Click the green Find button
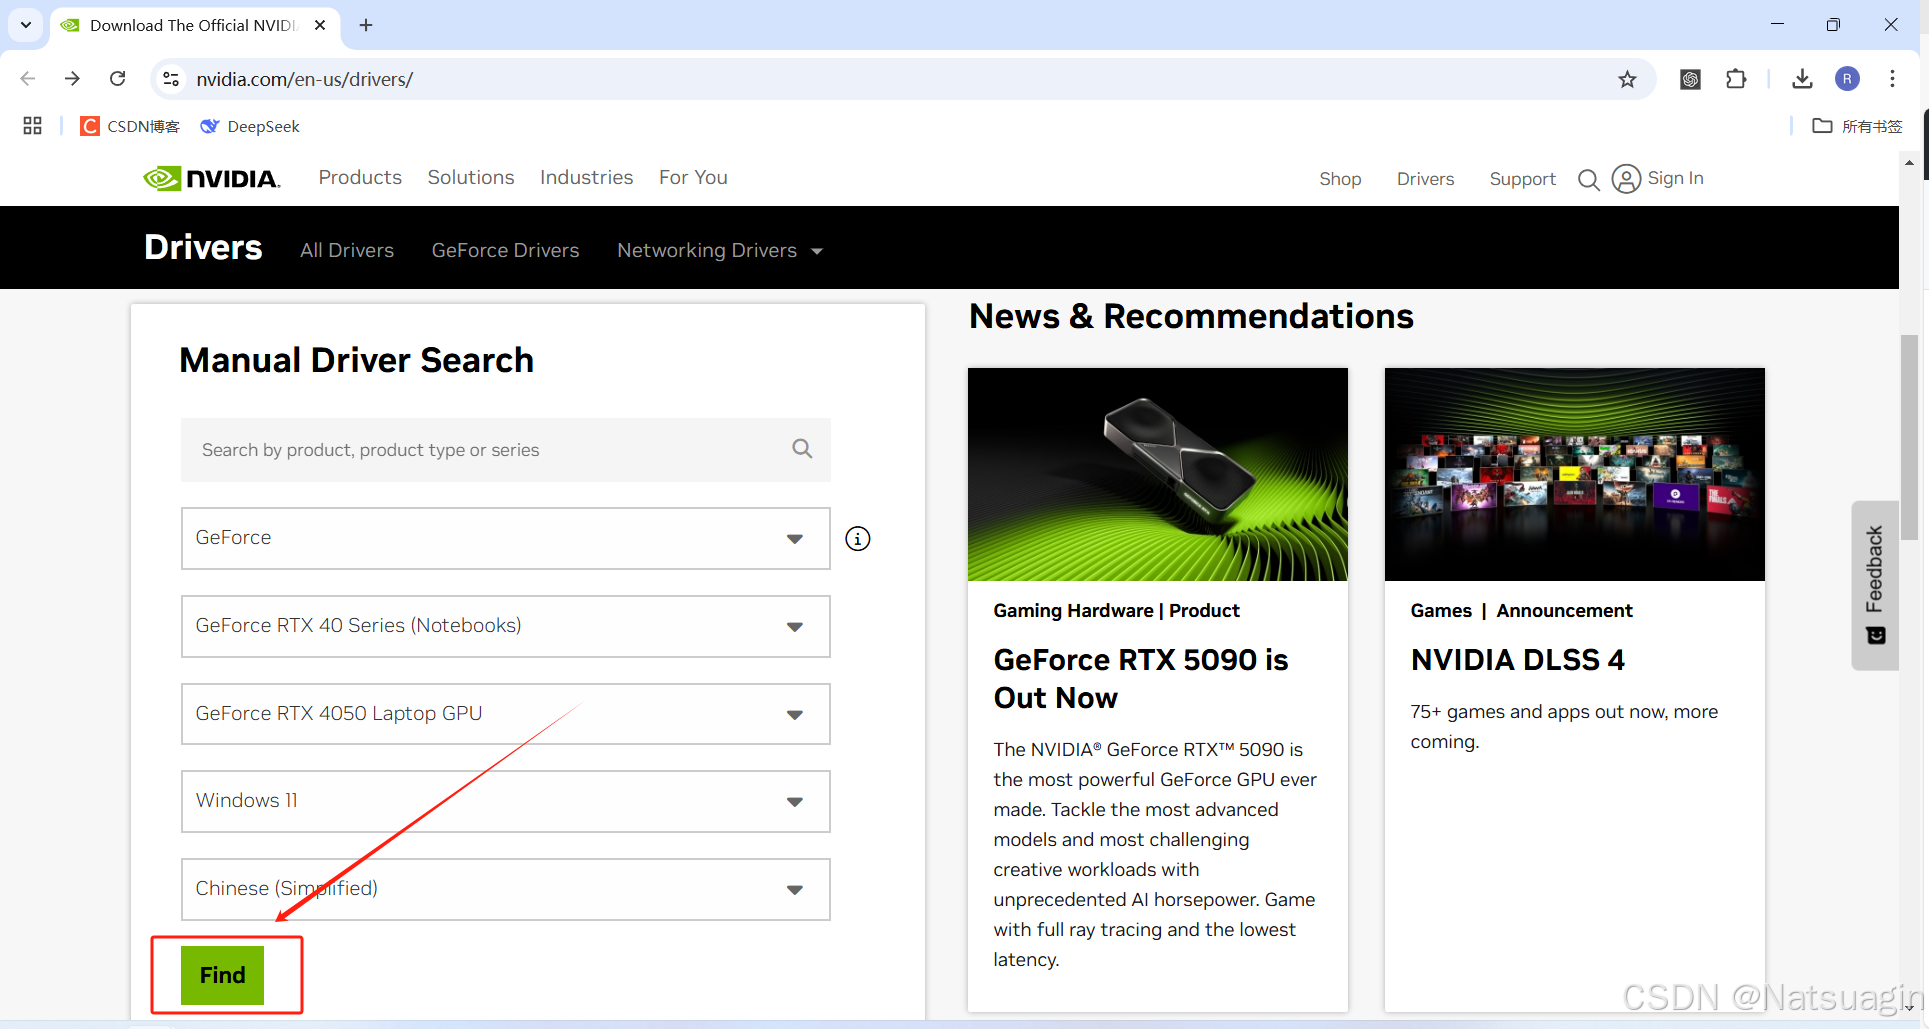Viewport: 1929px width, 1029px height. click(x=222, y=975)
